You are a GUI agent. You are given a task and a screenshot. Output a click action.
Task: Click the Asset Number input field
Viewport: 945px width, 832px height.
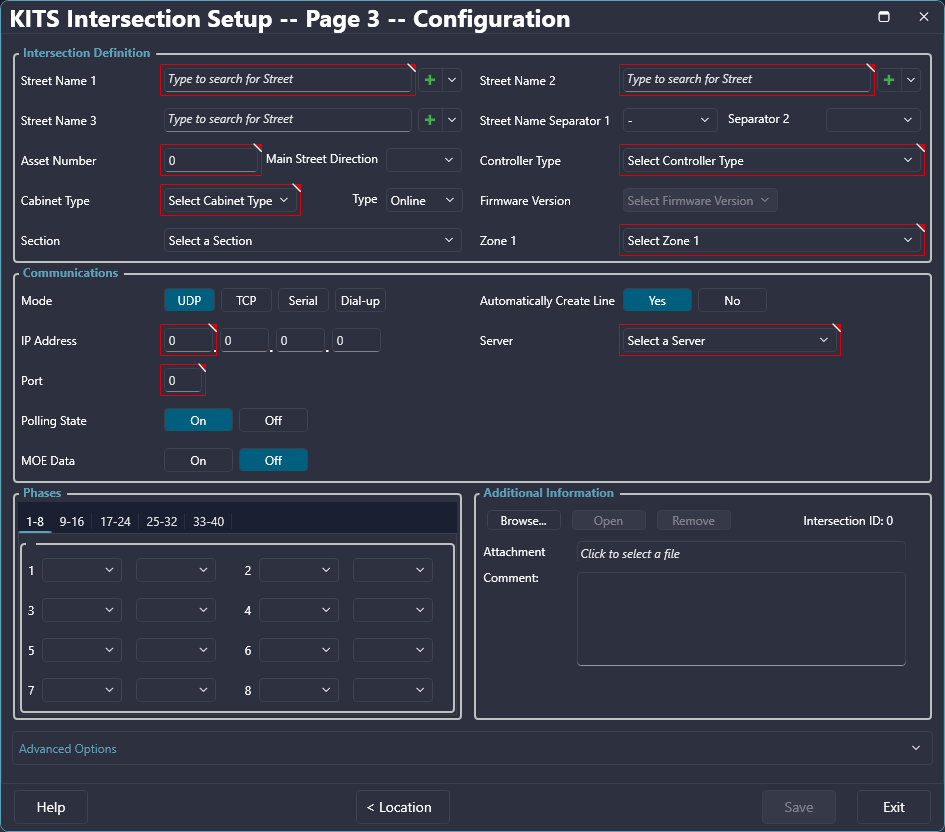coord(211,160)
